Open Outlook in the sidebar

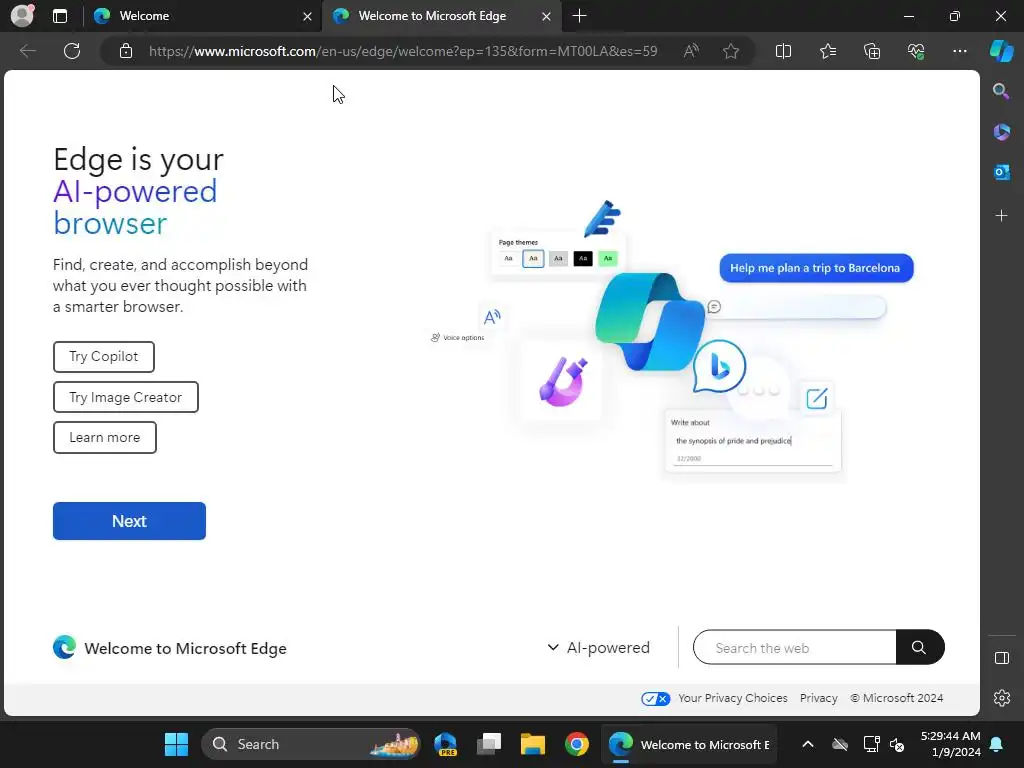[x=1001, y=172]
